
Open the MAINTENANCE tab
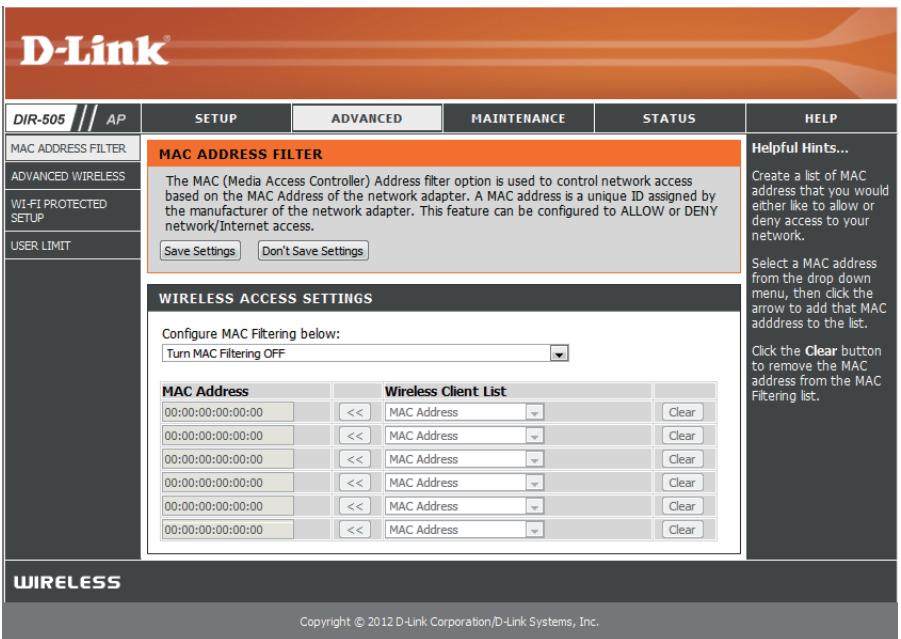(518, 118)
